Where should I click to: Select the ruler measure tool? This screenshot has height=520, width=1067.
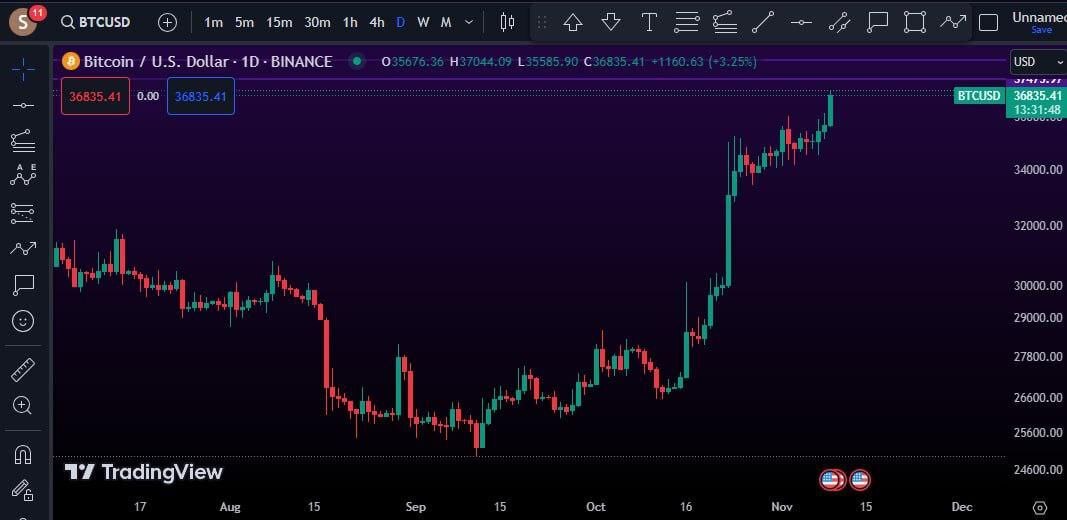click(23, 370)
